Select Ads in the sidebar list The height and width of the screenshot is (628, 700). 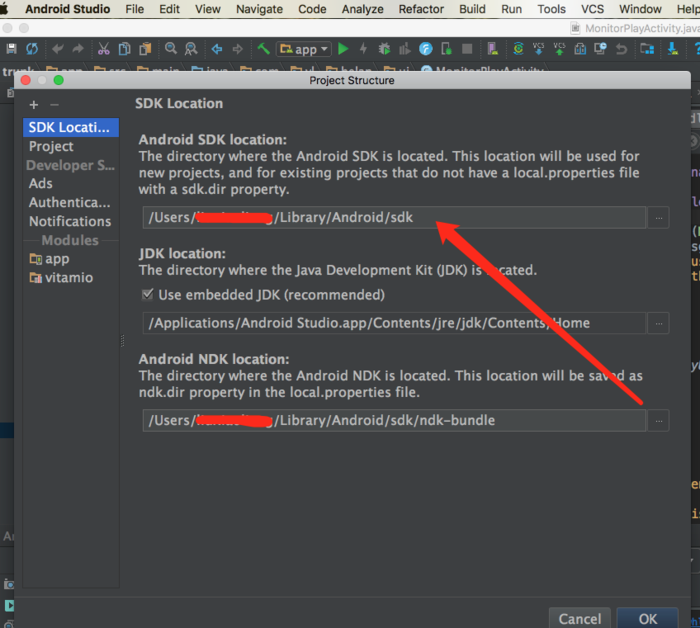41,183
